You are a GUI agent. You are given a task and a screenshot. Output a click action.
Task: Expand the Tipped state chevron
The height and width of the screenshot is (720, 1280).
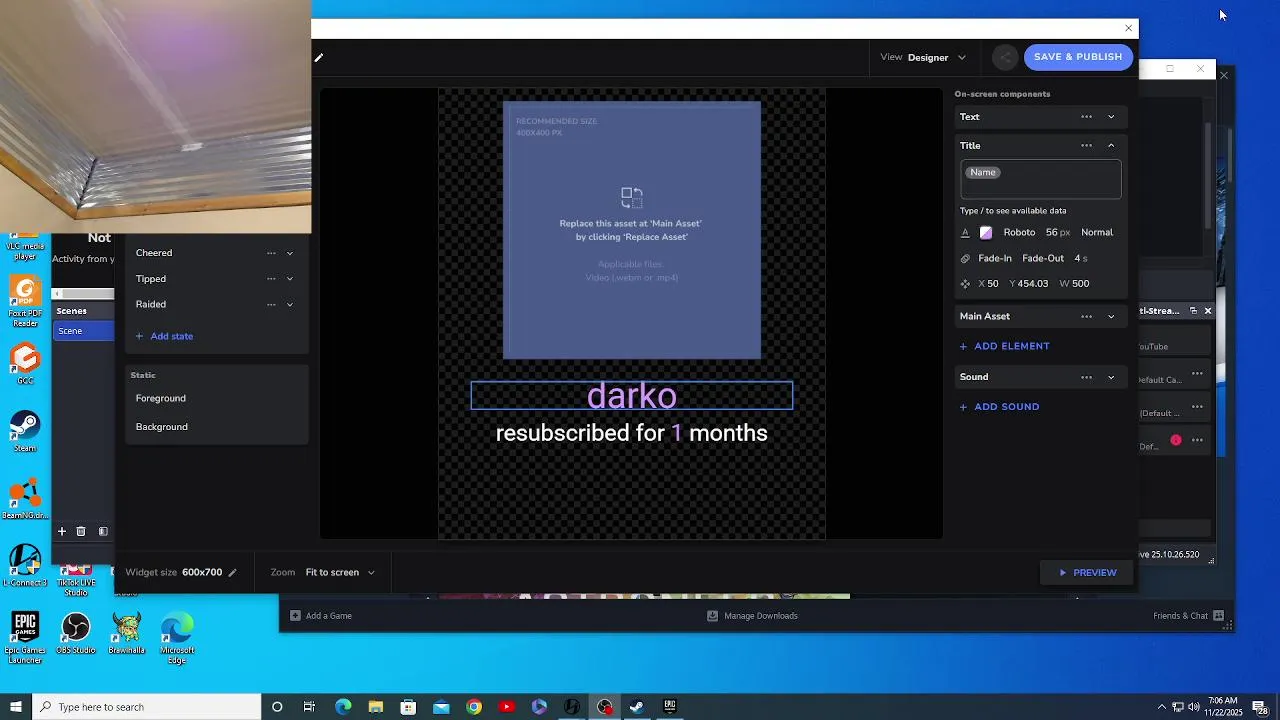coord(290,279)
